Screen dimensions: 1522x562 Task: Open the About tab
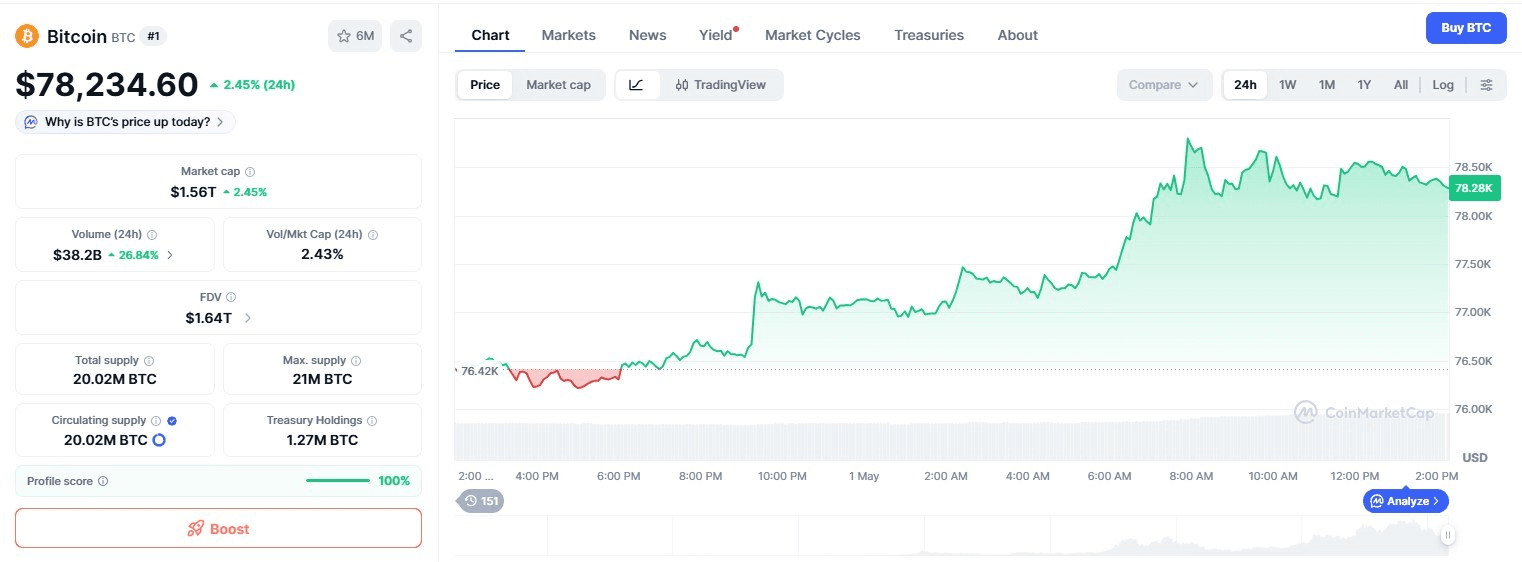(1017, 35)
